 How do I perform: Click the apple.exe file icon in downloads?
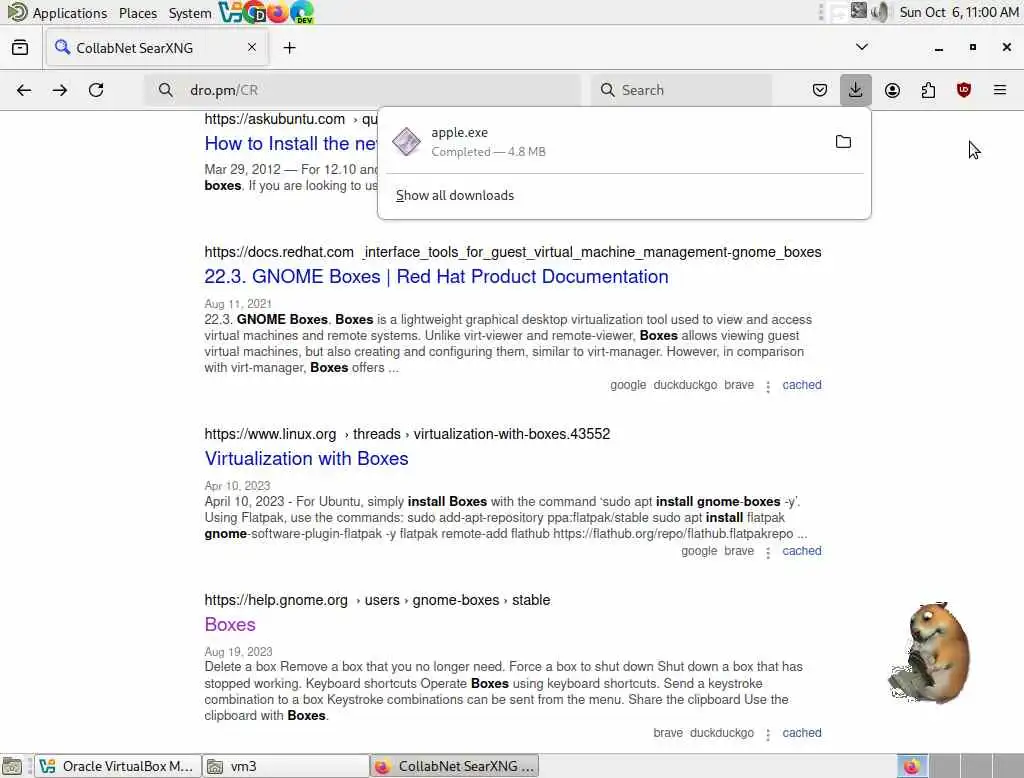pos(406,142)
